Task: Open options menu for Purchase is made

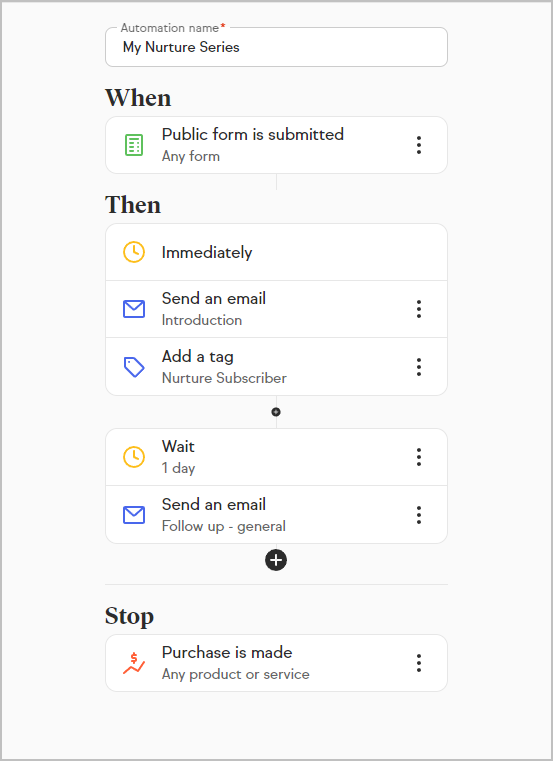Action: [419, 663]
